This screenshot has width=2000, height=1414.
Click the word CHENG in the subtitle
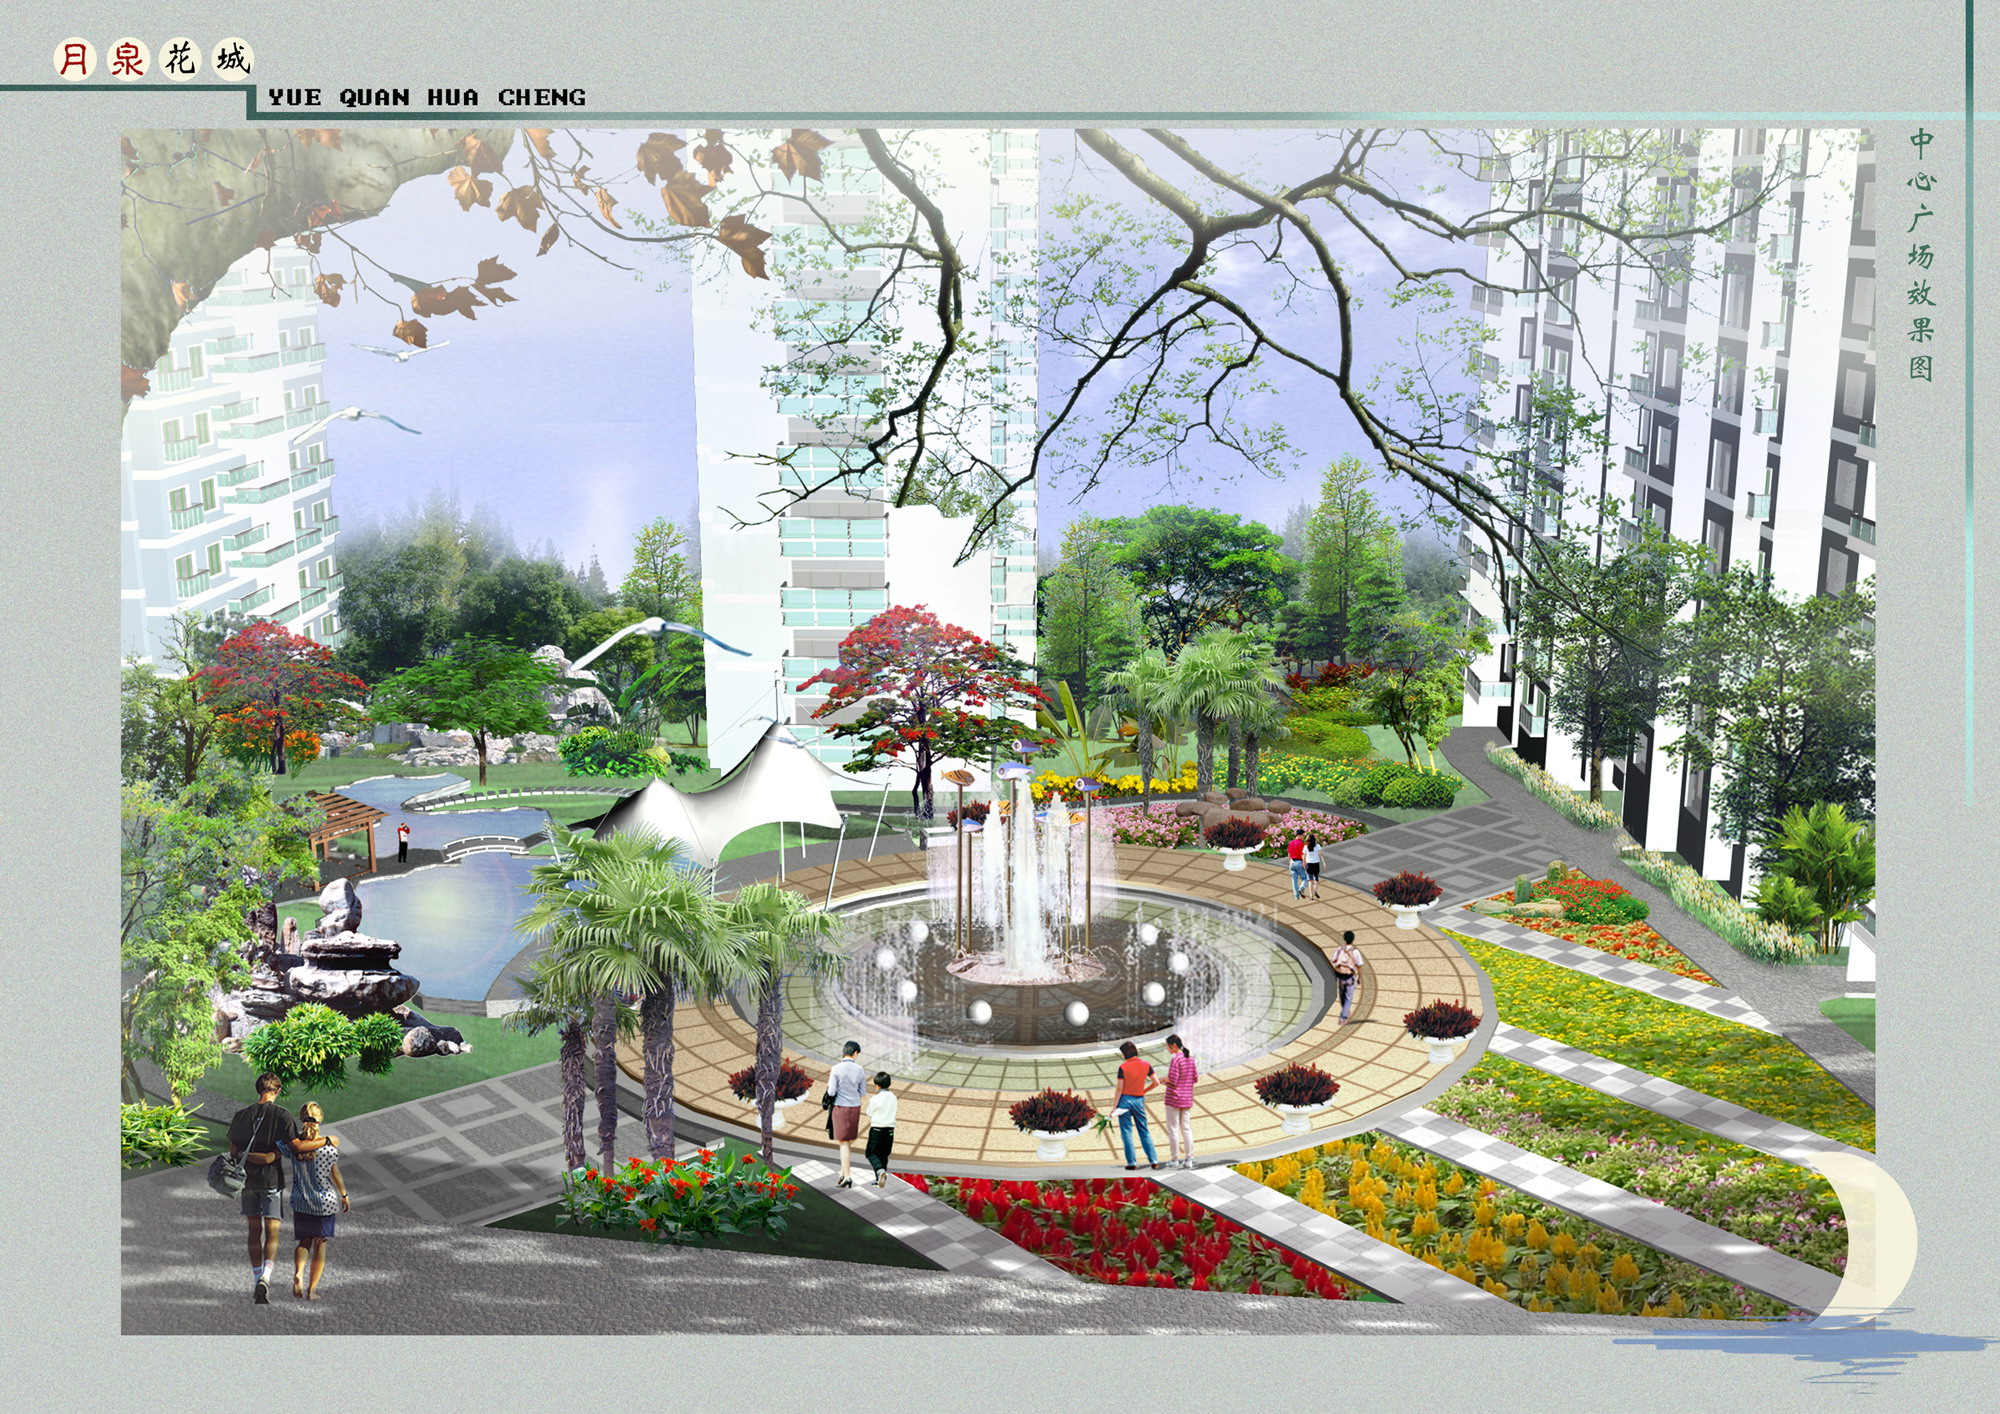tap(542, 98)
